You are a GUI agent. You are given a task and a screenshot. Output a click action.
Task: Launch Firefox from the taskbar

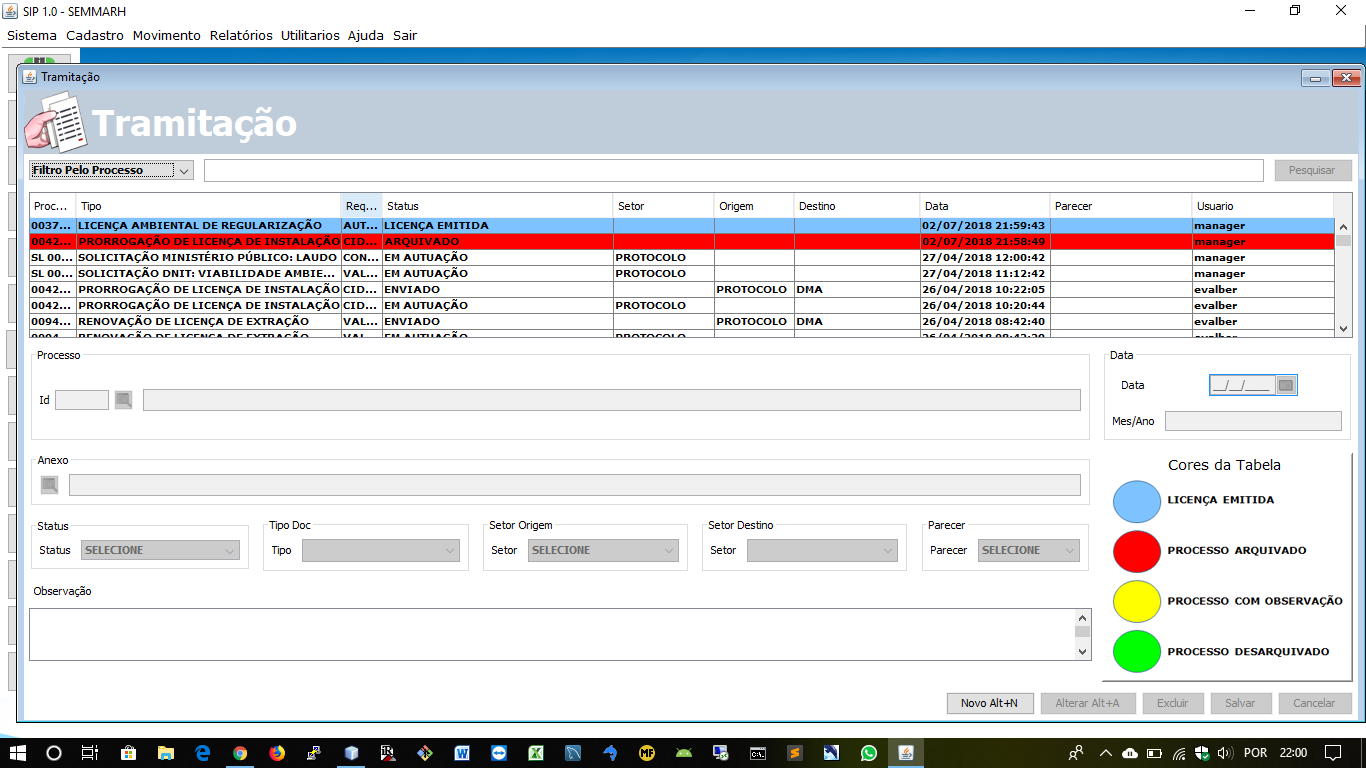click(277, 753)
